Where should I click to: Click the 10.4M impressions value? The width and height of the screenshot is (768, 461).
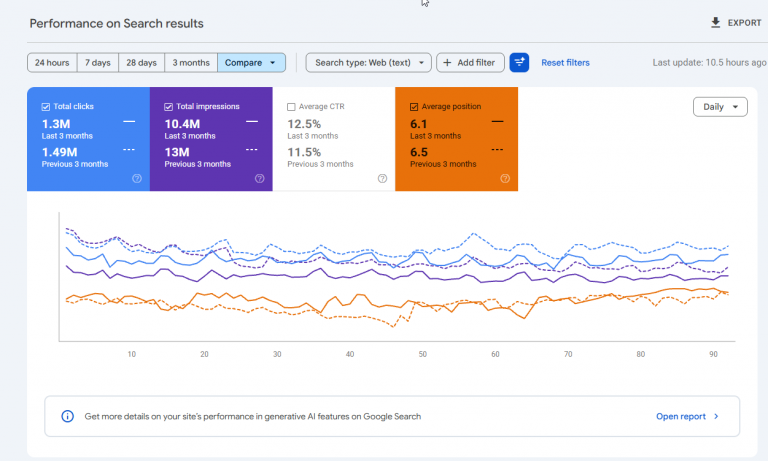coord(182,124)
